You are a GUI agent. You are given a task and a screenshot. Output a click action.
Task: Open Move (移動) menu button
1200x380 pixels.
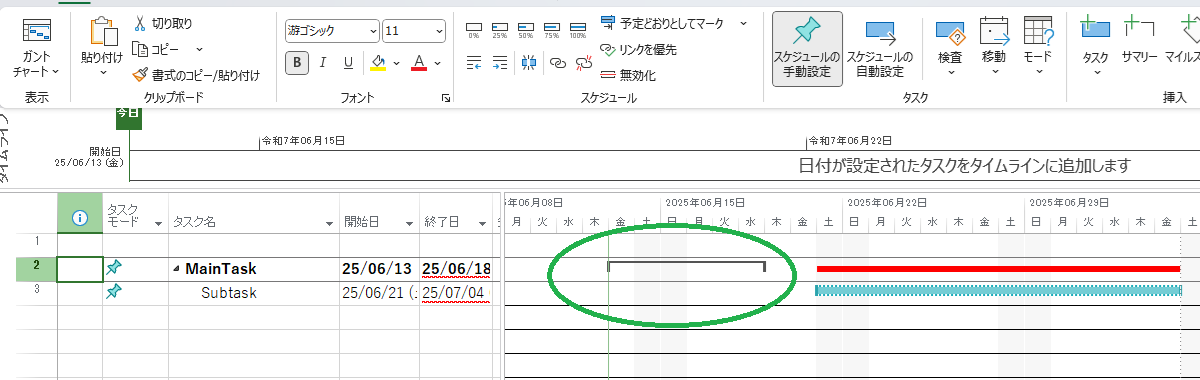[x=994, y=46]
